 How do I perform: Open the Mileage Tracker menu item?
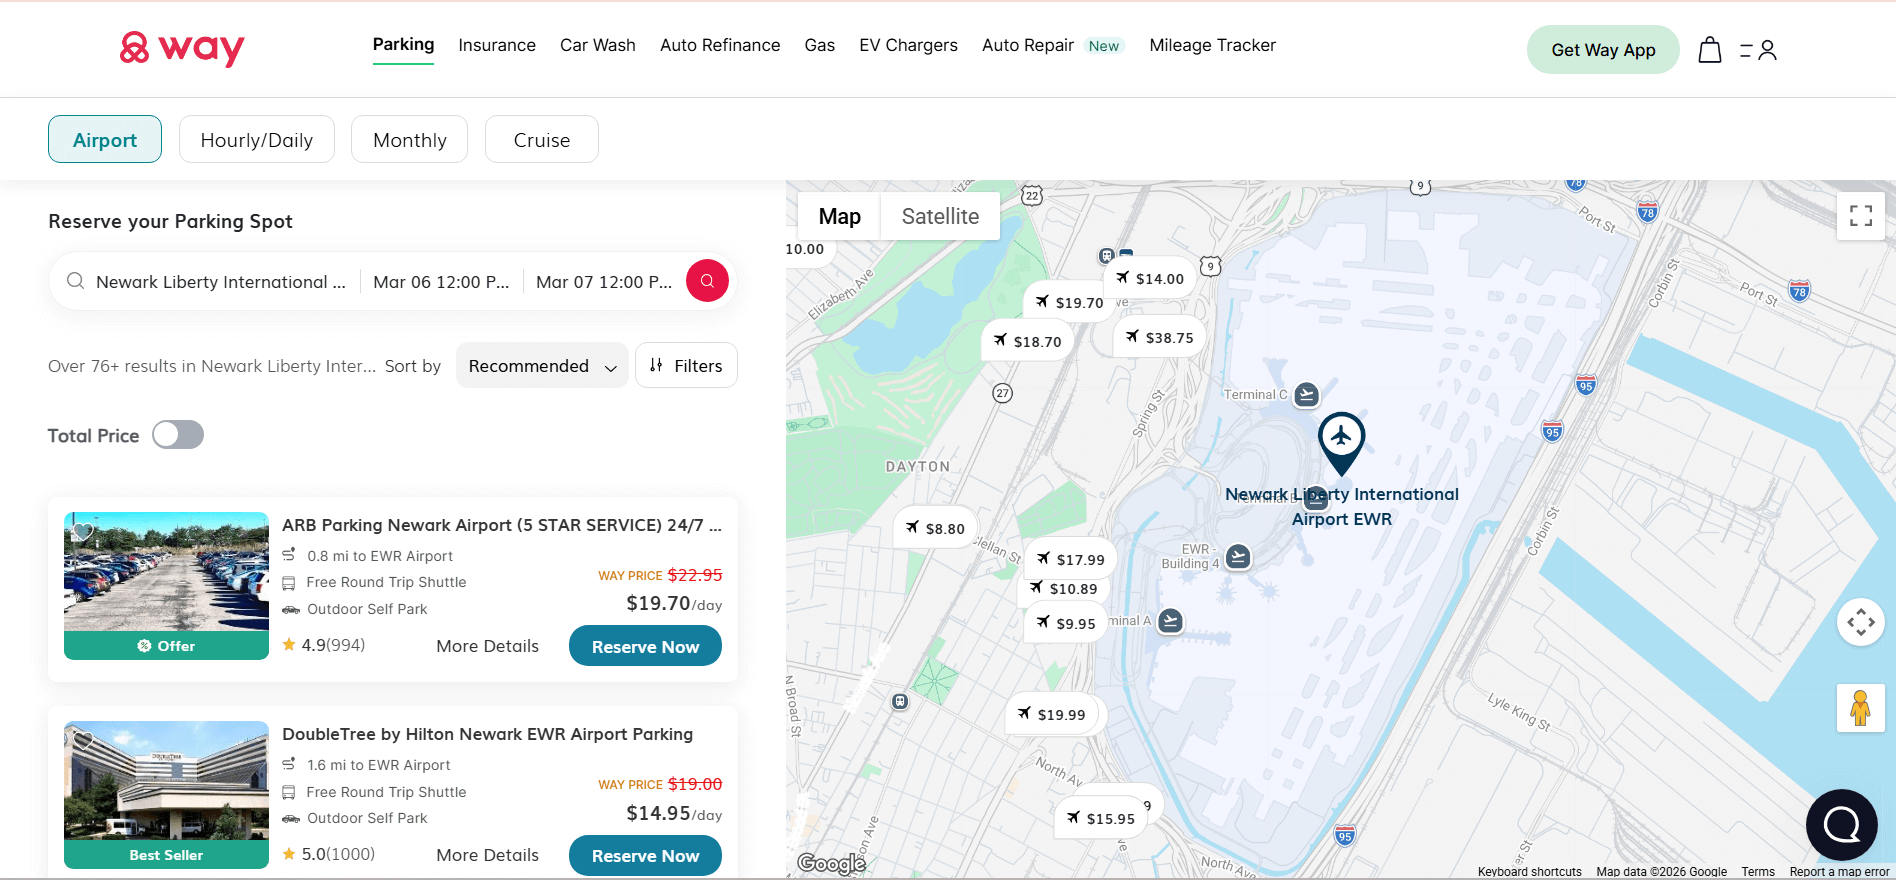[1212, 45]
